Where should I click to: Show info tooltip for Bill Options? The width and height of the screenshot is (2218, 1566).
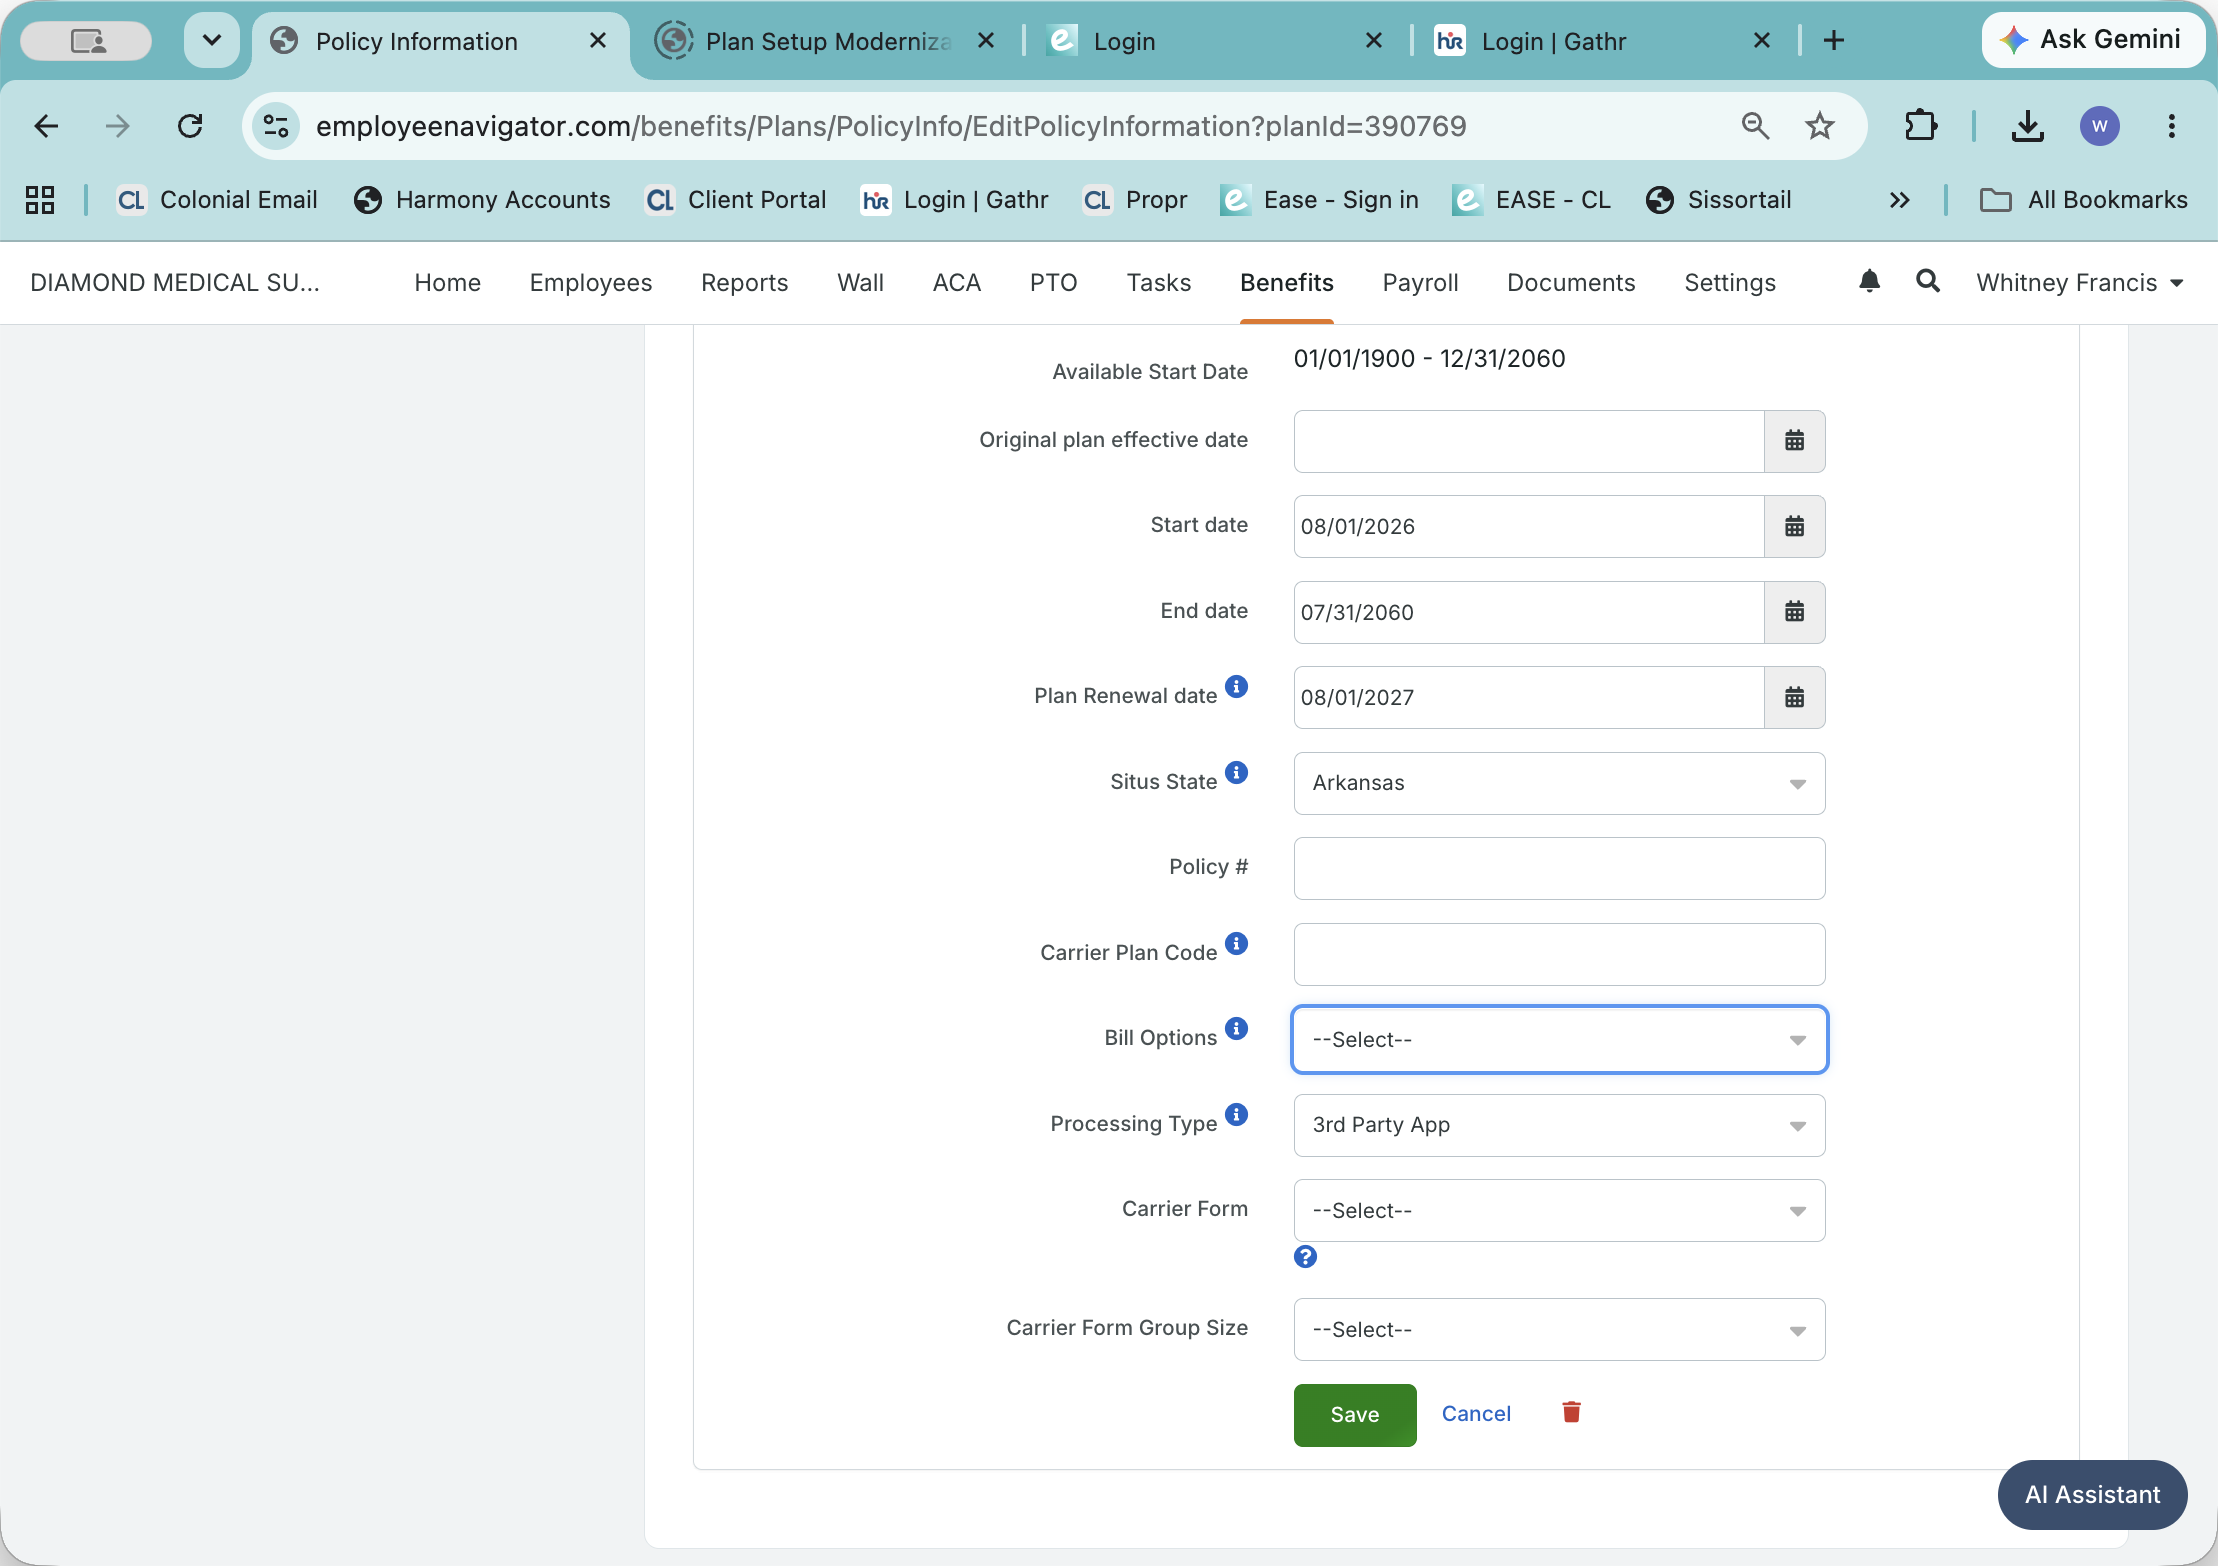coord(1237,1029)
